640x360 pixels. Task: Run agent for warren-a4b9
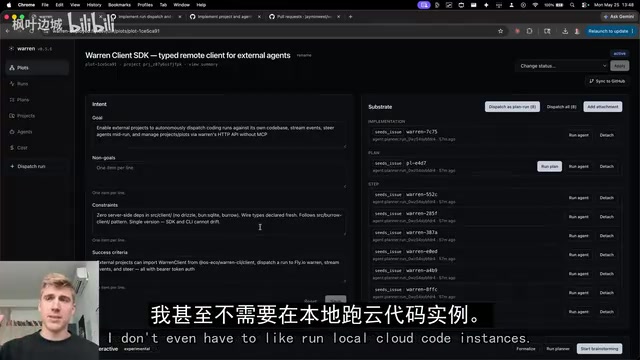578,274
